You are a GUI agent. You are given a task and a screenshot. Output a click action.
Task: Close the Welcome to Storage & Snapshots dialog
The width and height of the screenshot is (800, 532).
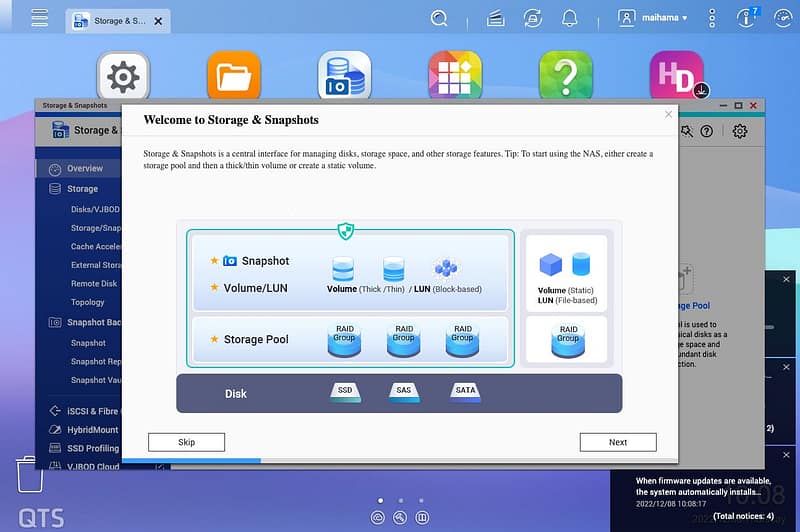coord(668,114)
